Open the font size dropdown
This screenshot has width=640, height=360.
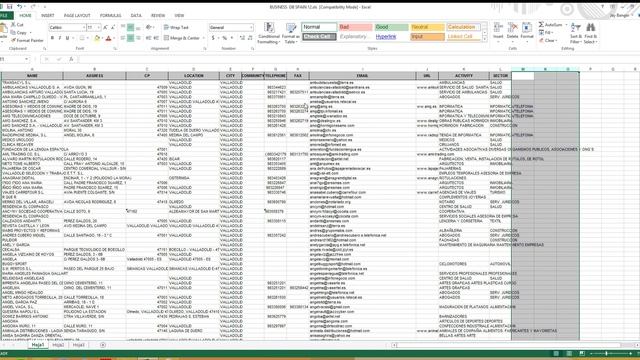pos(98,27)
